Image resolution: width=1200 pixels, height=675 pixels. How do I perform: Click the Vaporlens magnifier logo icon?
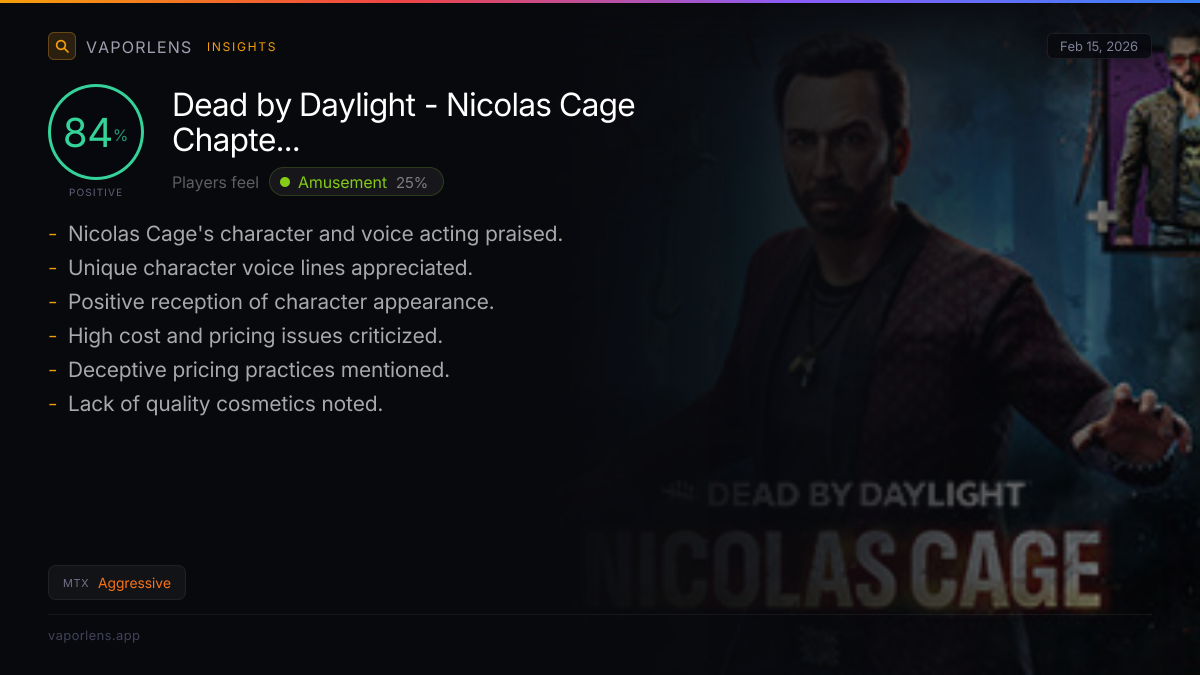pos(62,46)
